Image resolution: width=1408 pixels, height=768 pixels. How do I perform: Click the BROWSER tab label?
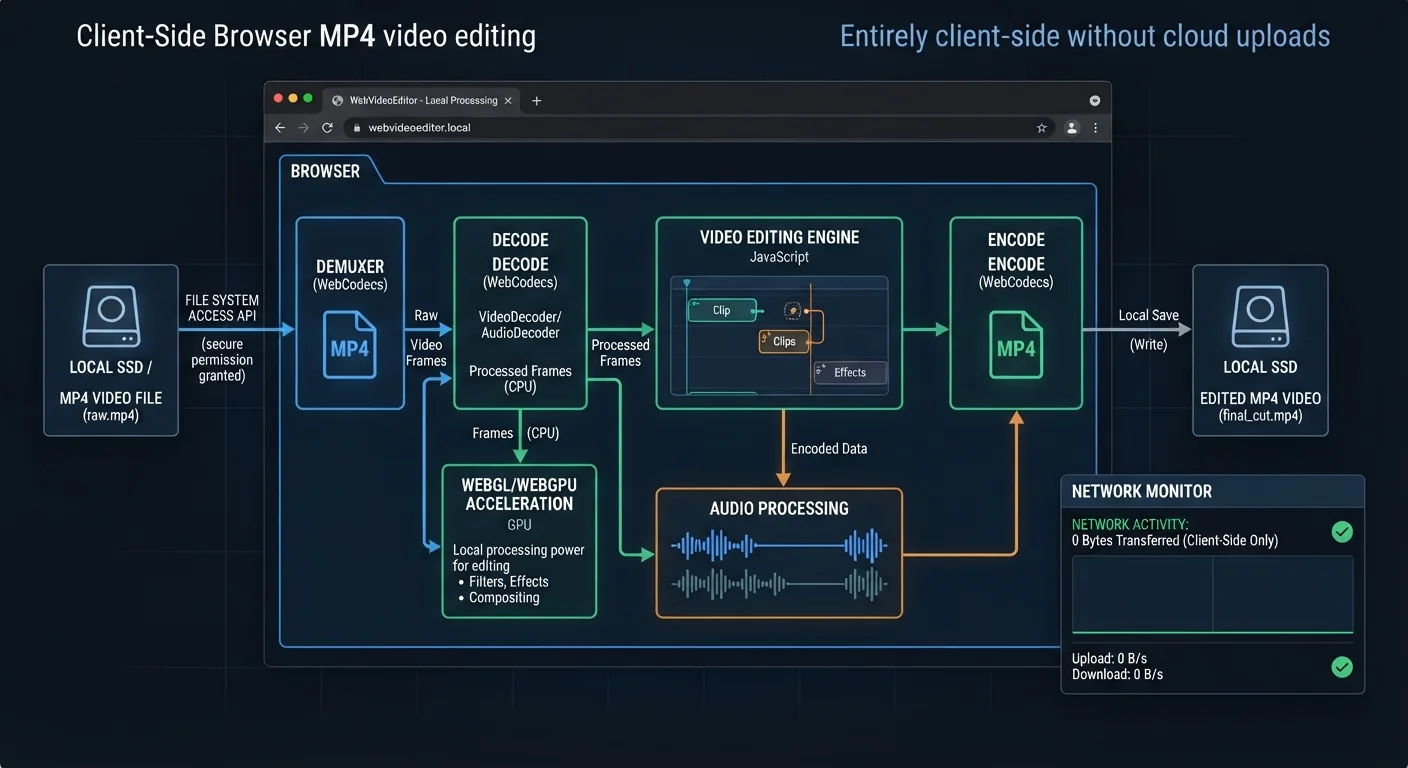pyautogui.click(x=325, y=171)
